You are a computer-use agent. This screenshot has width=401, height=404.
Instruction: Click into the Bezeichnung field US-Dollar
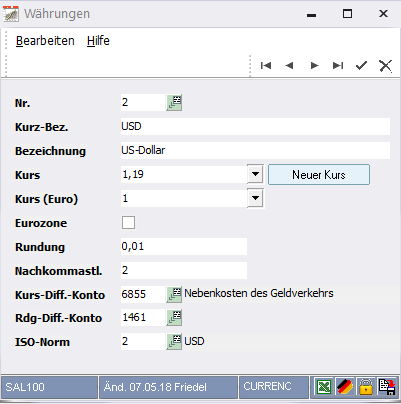click(x=255, y=150)
